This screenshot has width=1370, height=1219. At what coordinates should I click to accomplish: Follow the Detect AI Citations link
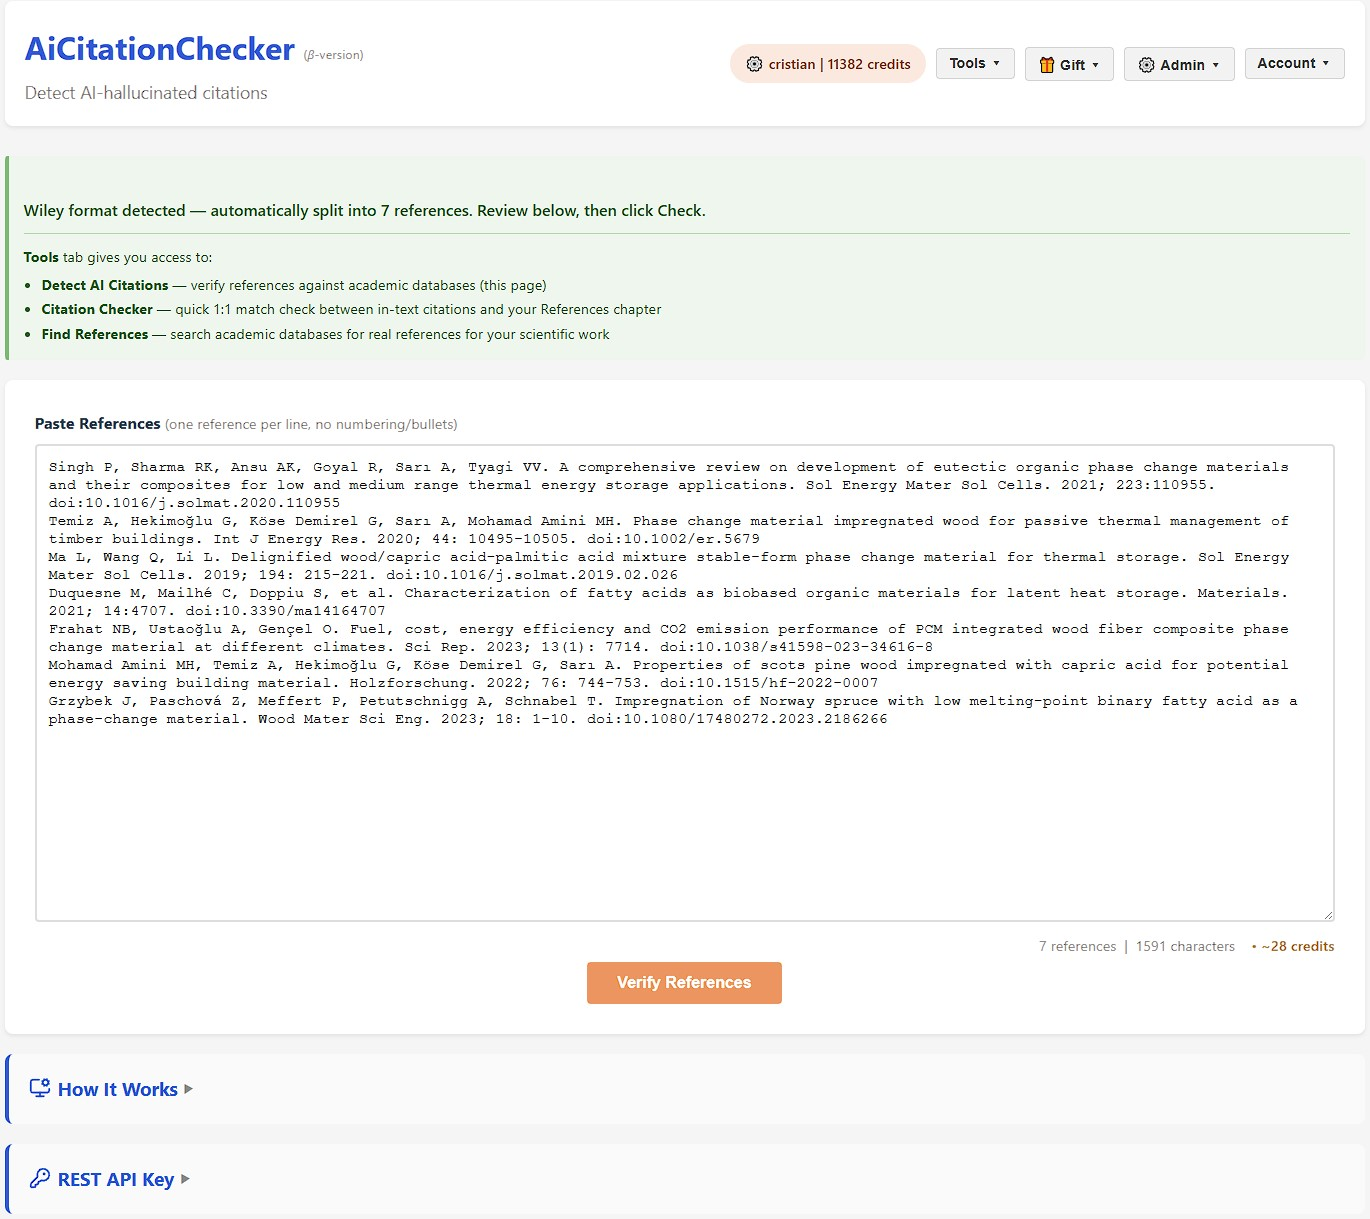coord(104,285)
